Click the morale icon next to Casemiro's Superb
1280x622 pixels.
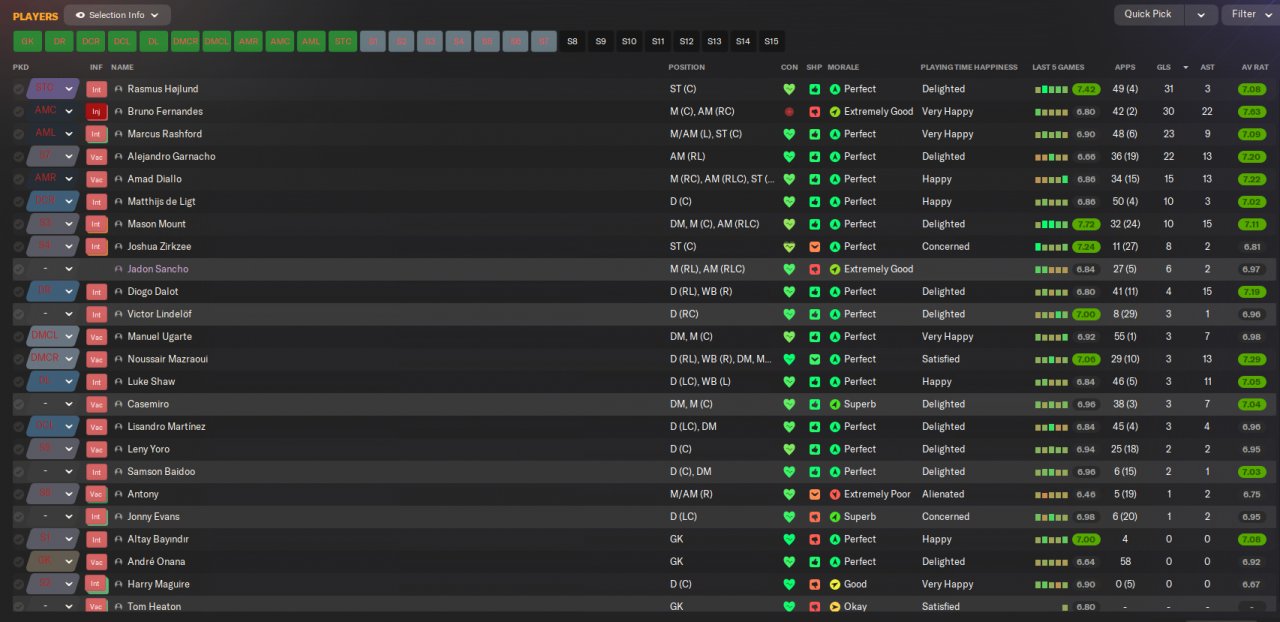835,404
